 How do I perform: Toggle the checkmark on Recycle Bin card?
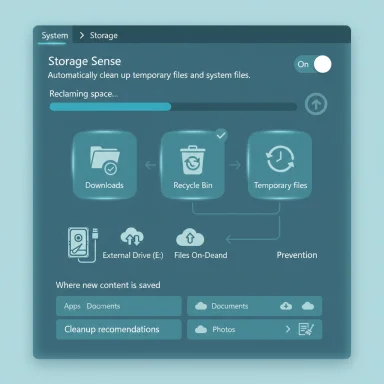tap(221, 135)
